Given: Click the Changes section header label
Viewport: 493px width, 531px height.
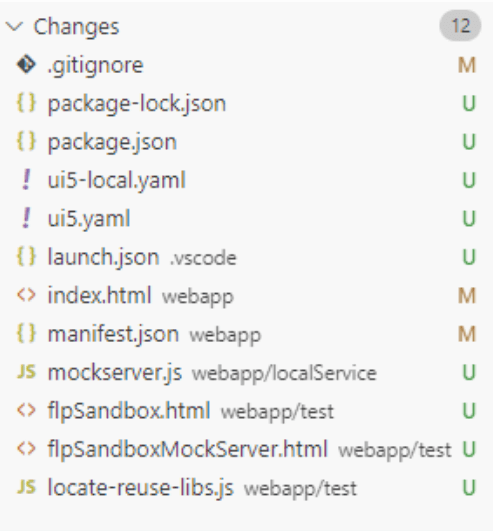Looking at the screenshot, I should click(76, 27).
